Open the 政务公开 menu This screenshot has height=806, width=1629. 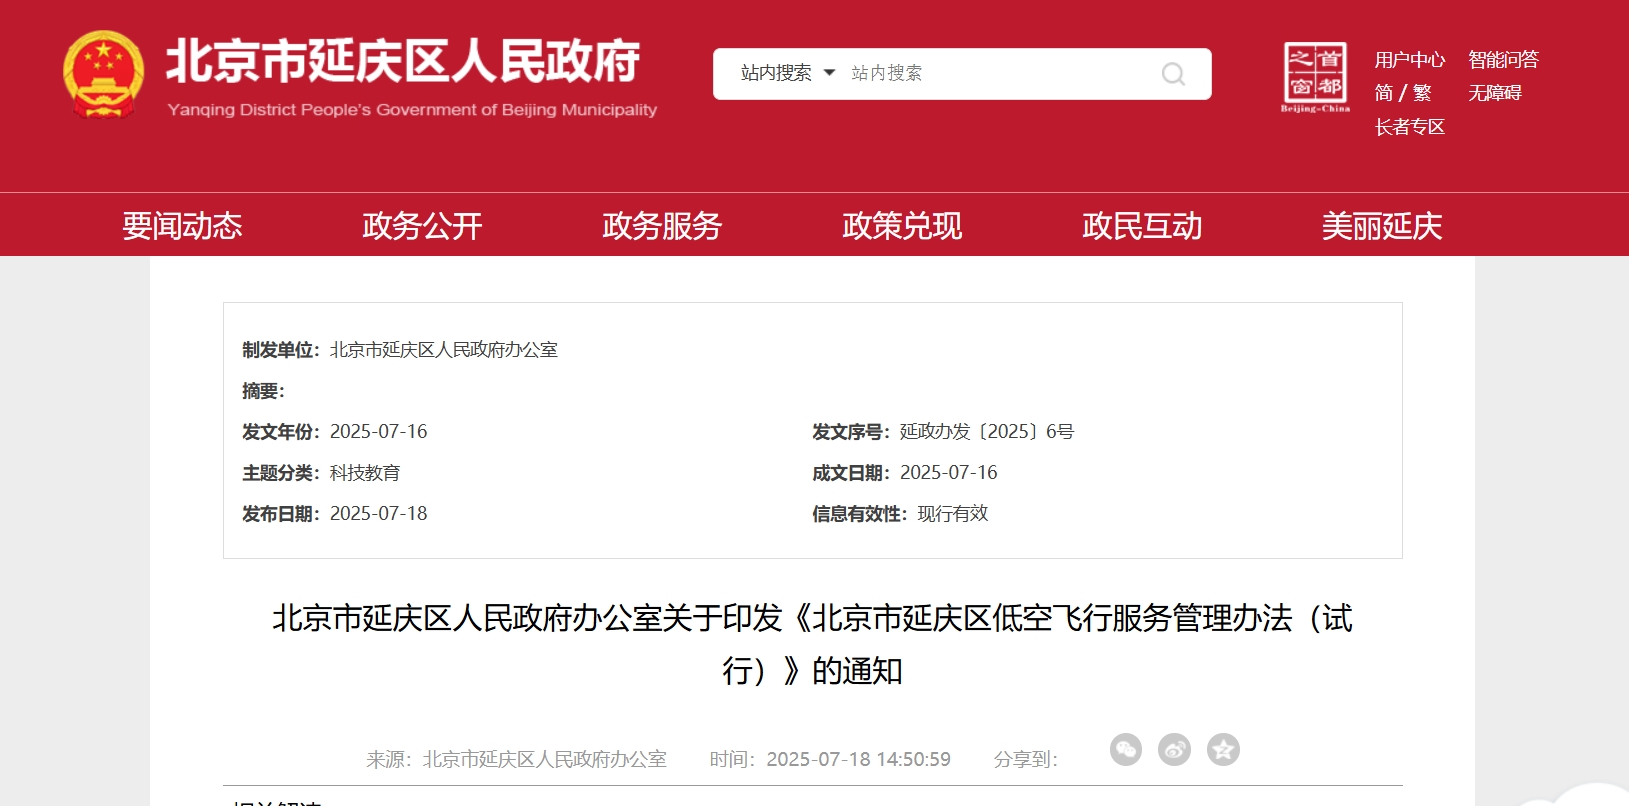pyautogui.click(x=422, y=226)
